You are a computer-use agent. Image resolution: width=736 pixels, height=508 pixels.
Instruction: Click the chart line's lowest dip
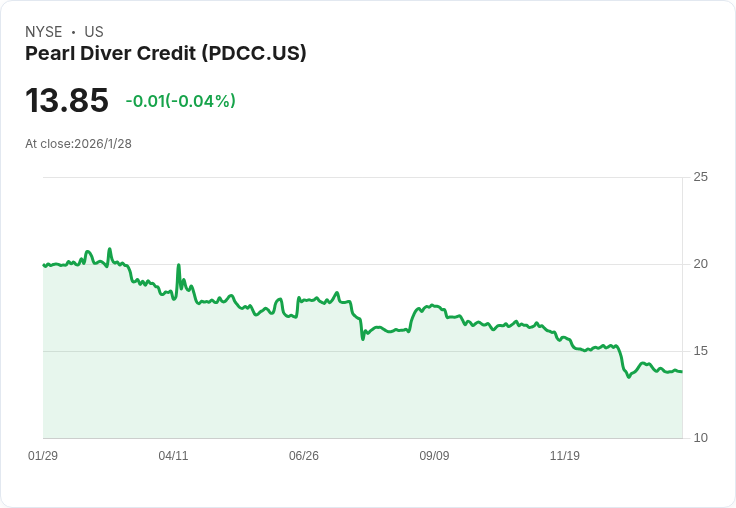coord(628,377)
